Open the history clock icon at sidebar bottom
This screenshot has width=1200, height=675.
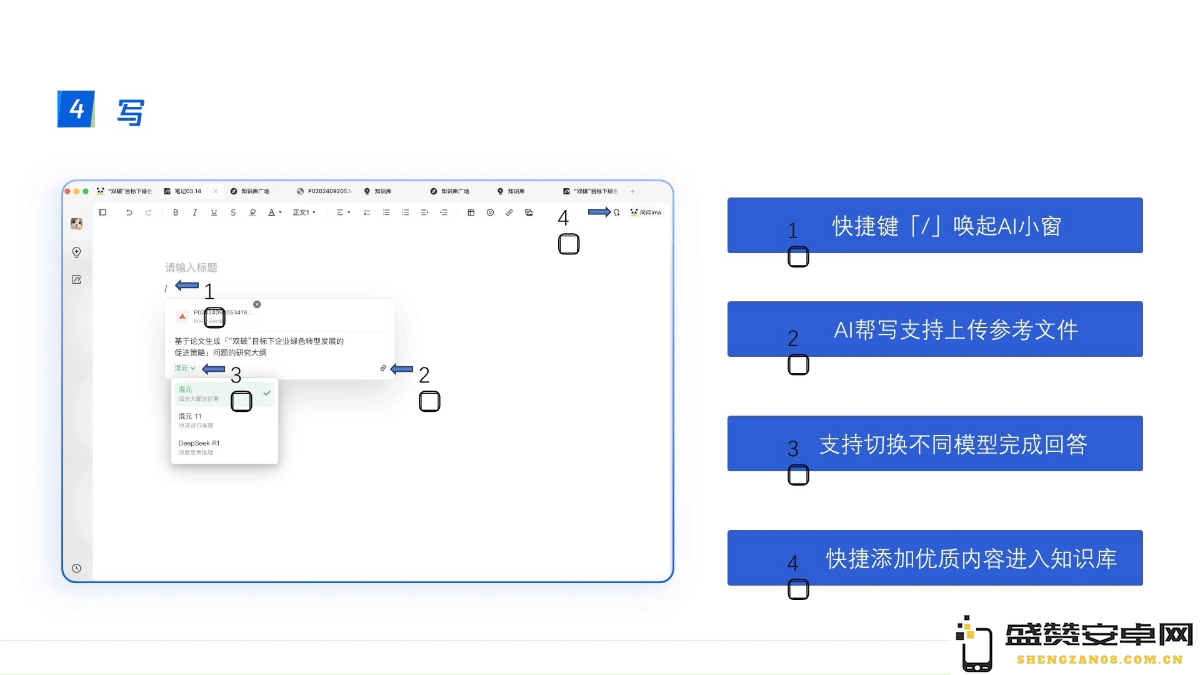pos(76,568)
